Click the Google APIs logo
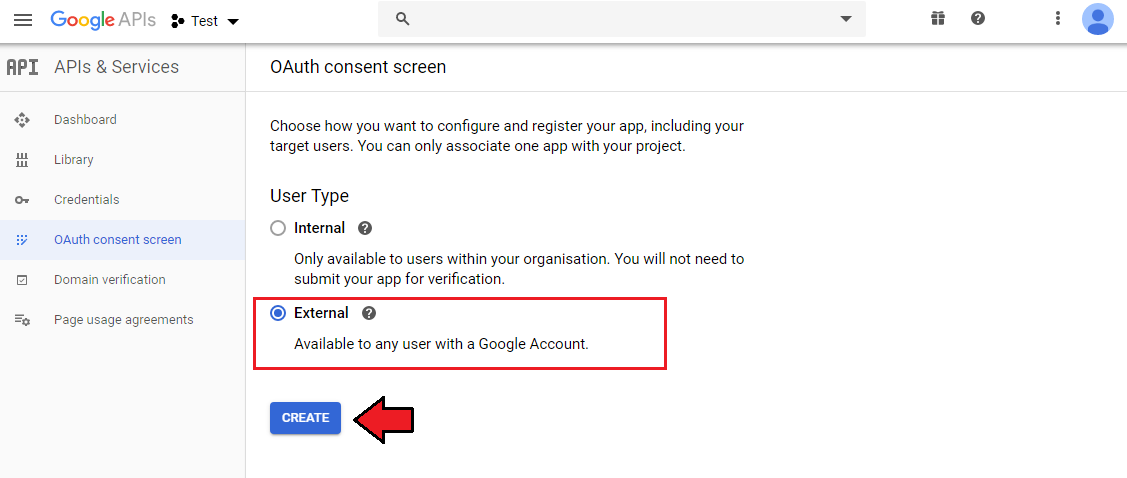 coord(103,20)
